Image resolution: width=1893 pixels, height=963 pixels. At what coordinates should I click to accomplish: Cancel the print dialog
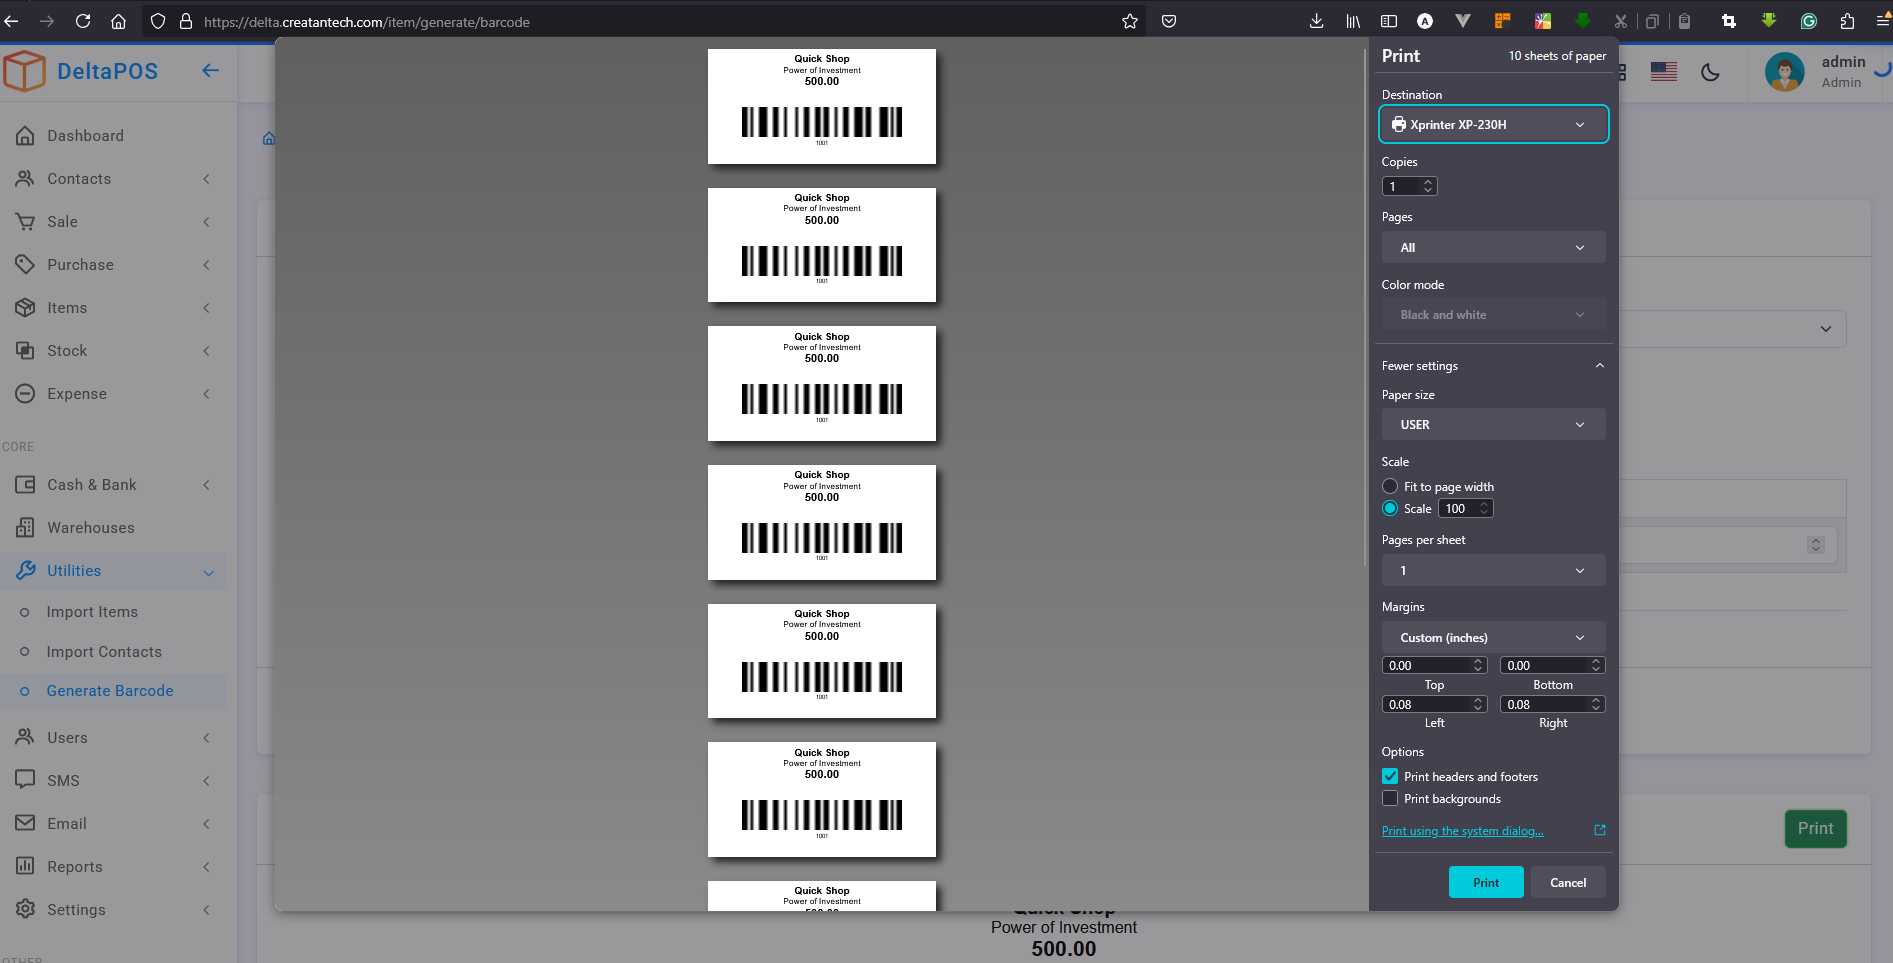tap(1568, 882)
